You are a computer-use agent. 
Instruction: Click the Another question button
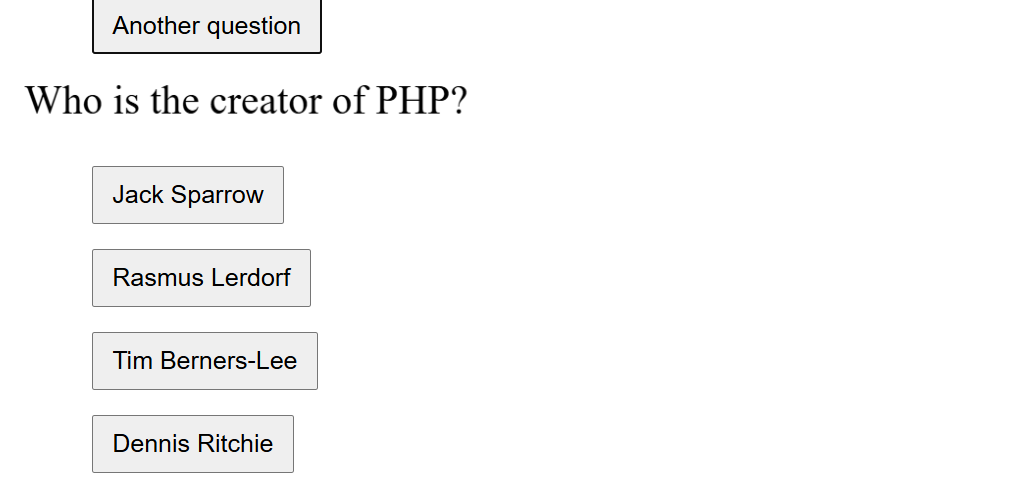207,26
